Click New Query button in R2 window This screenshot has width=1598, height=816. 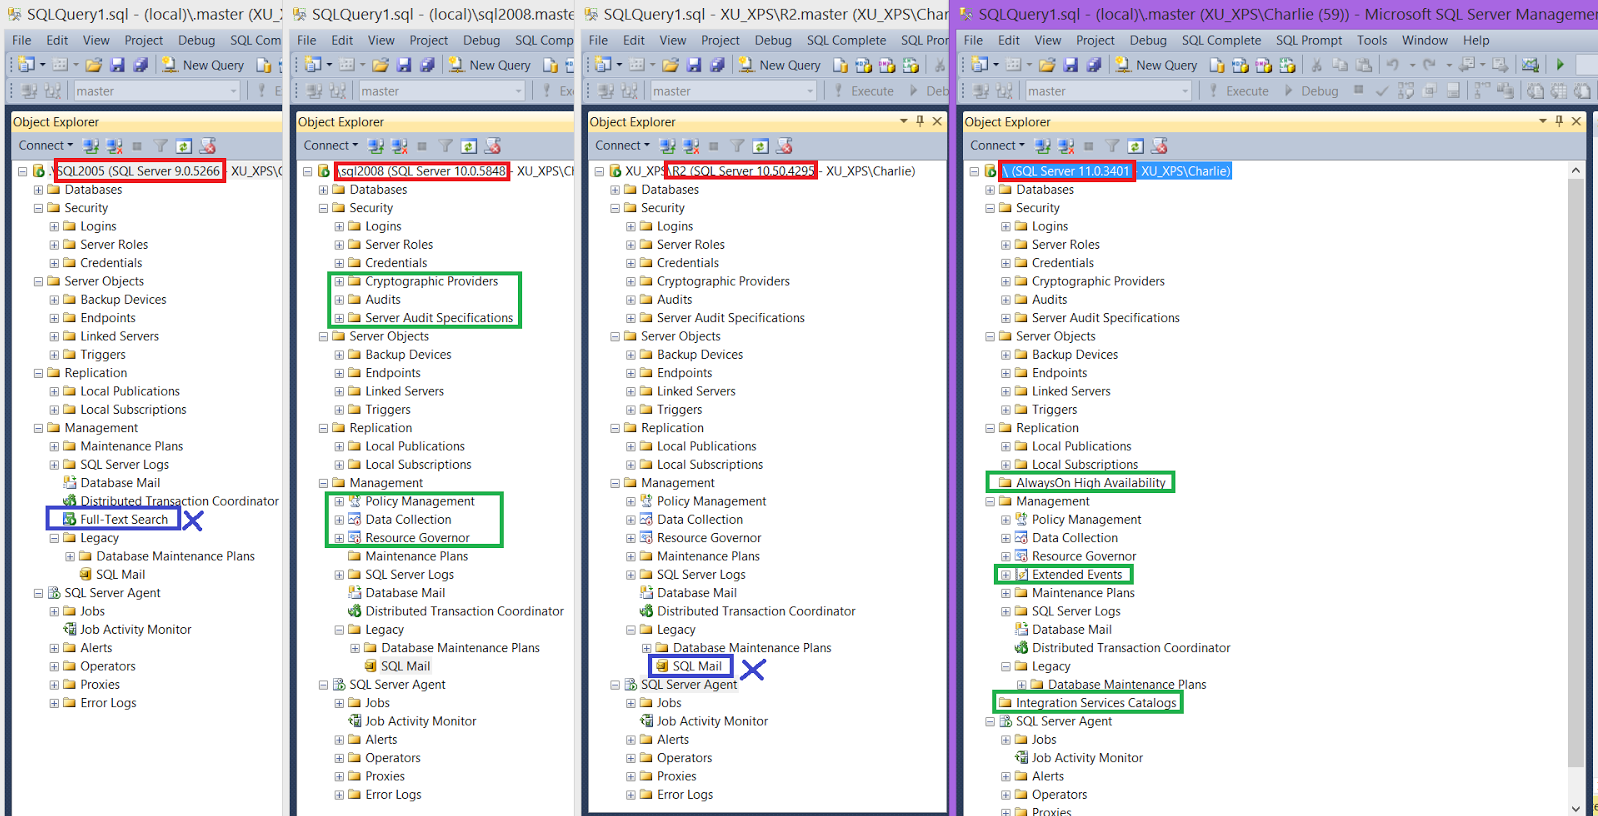pos(779,65)
